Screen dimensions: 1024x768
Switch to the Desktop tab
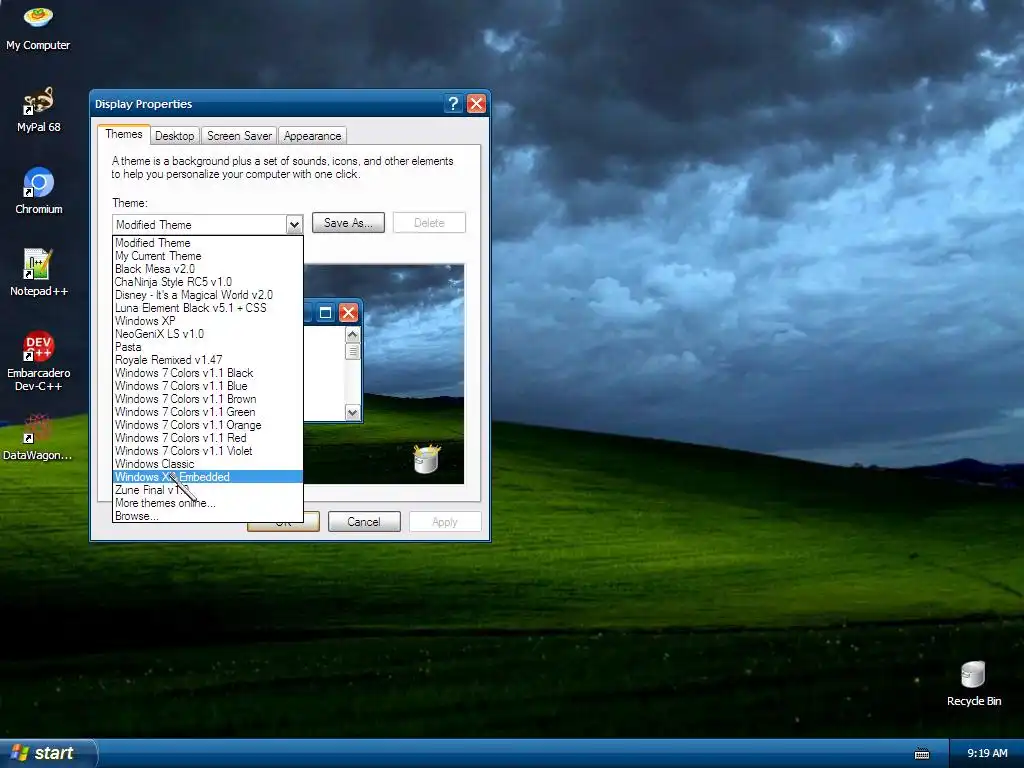tap(174, 136)
